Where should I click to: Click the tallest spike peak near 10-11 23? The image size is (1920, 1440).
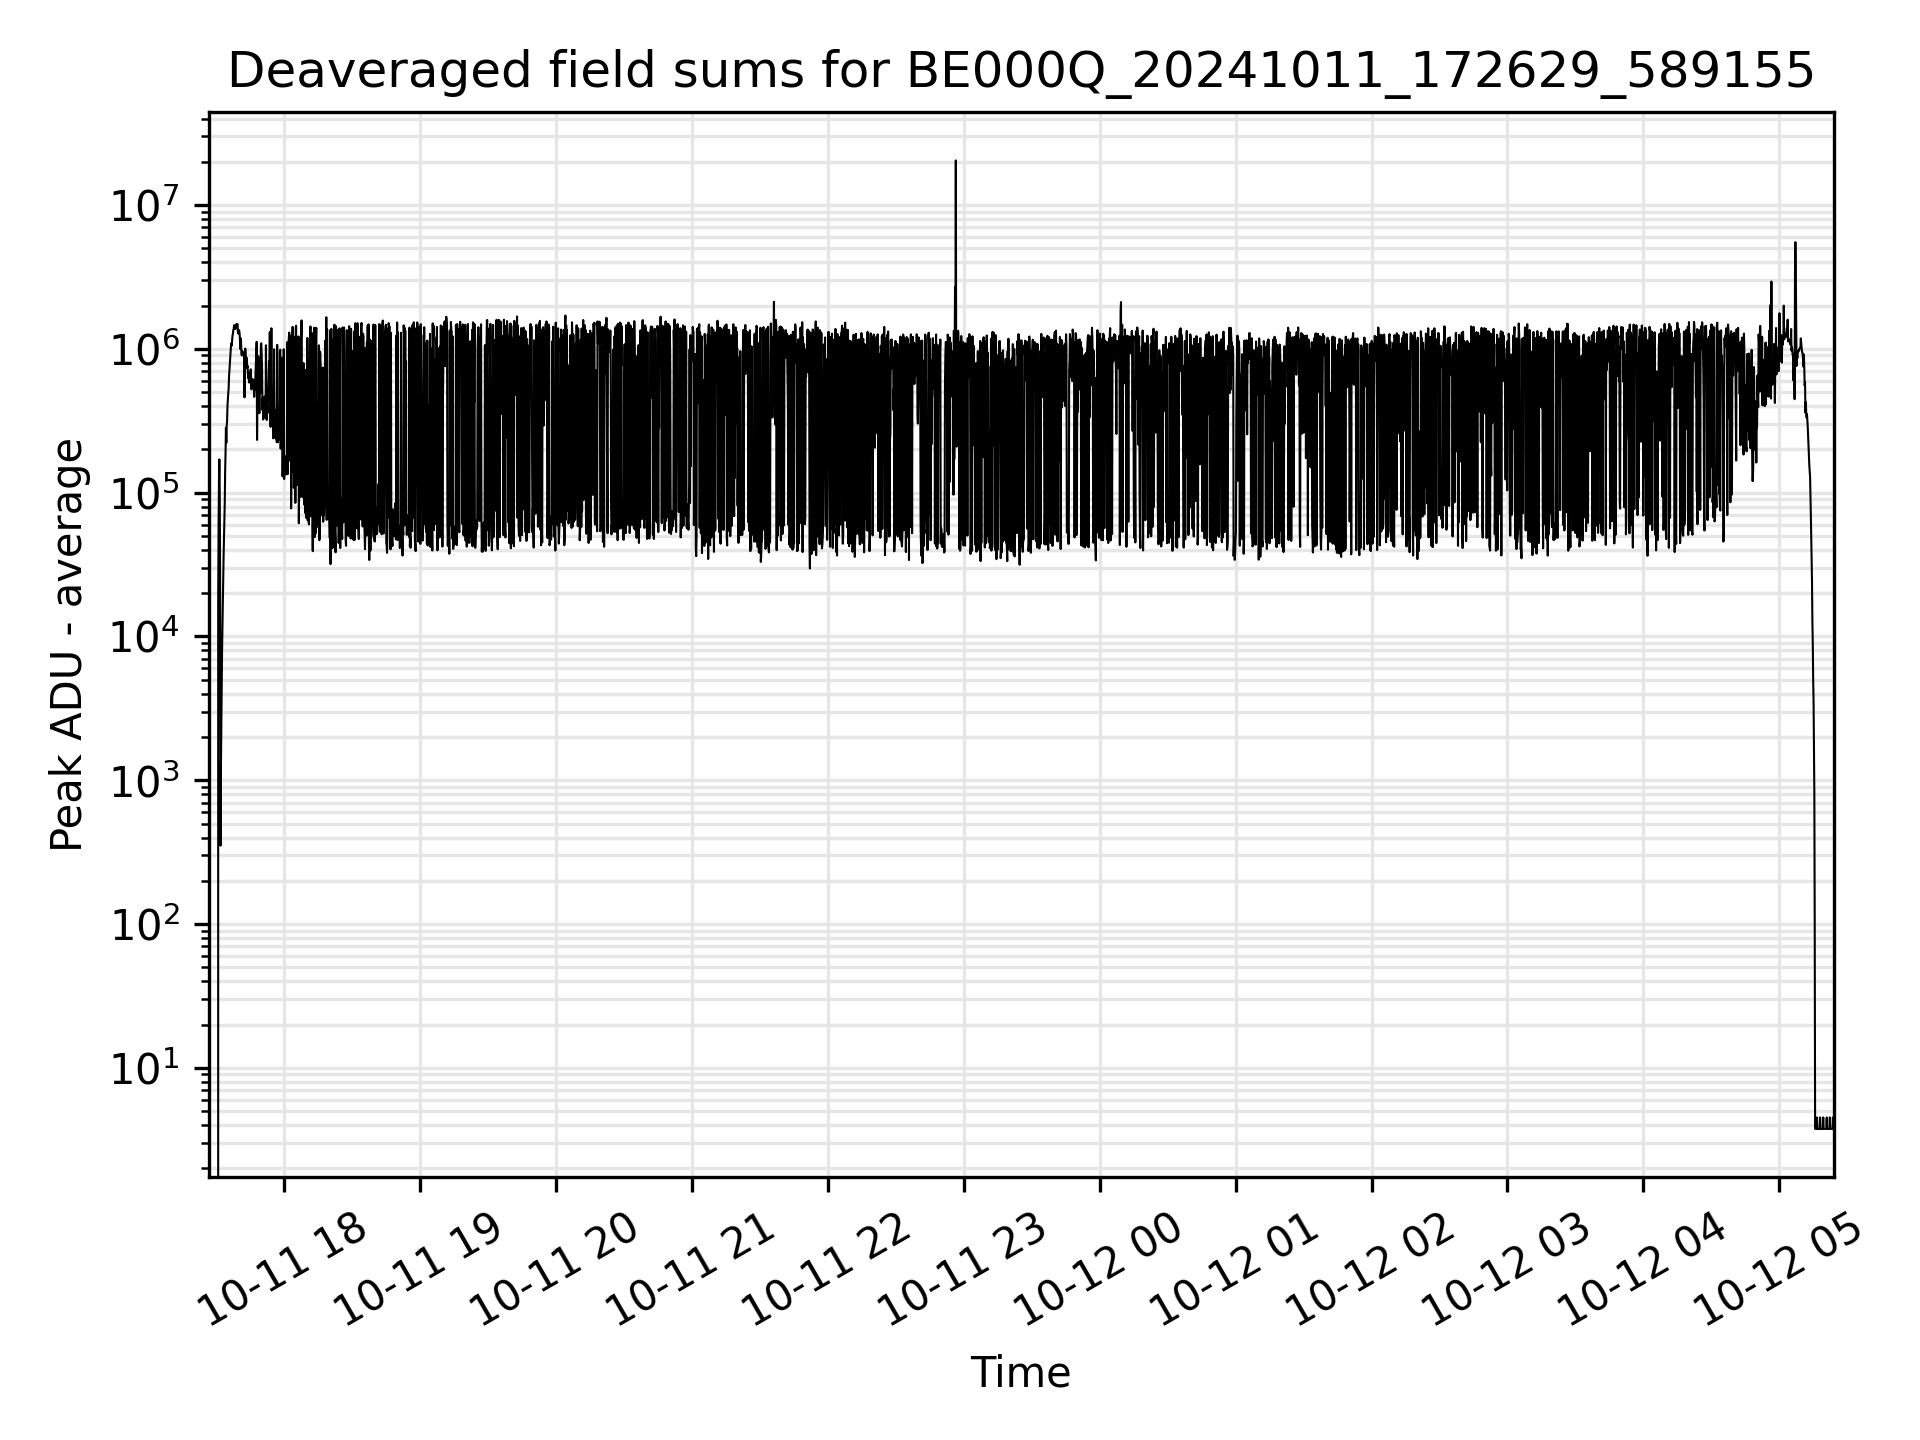coord(955,161)
